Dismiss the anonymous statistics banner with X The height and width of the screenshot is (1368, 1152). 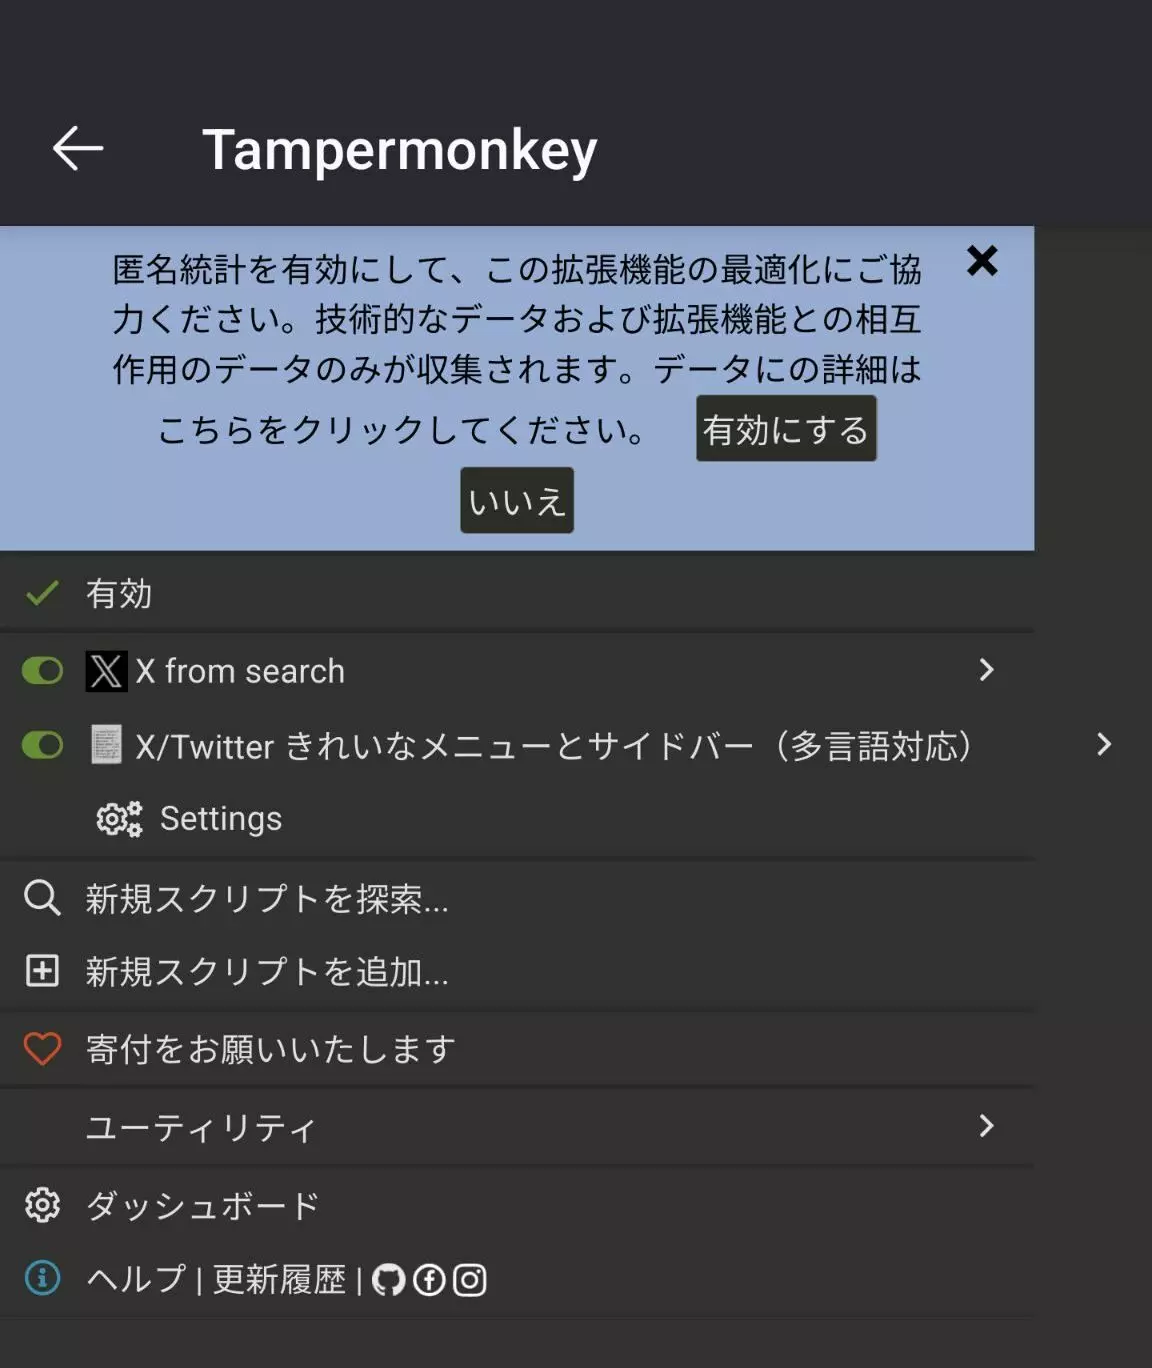coord(982,260)
